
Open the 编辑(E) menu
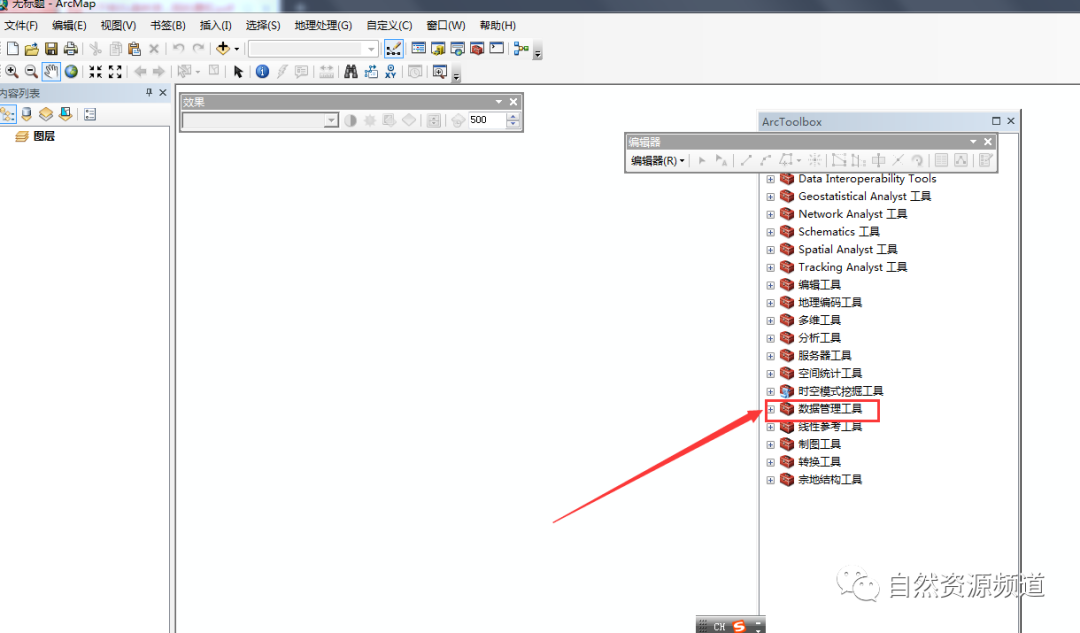pyautogui.click(x=69, y=25)
